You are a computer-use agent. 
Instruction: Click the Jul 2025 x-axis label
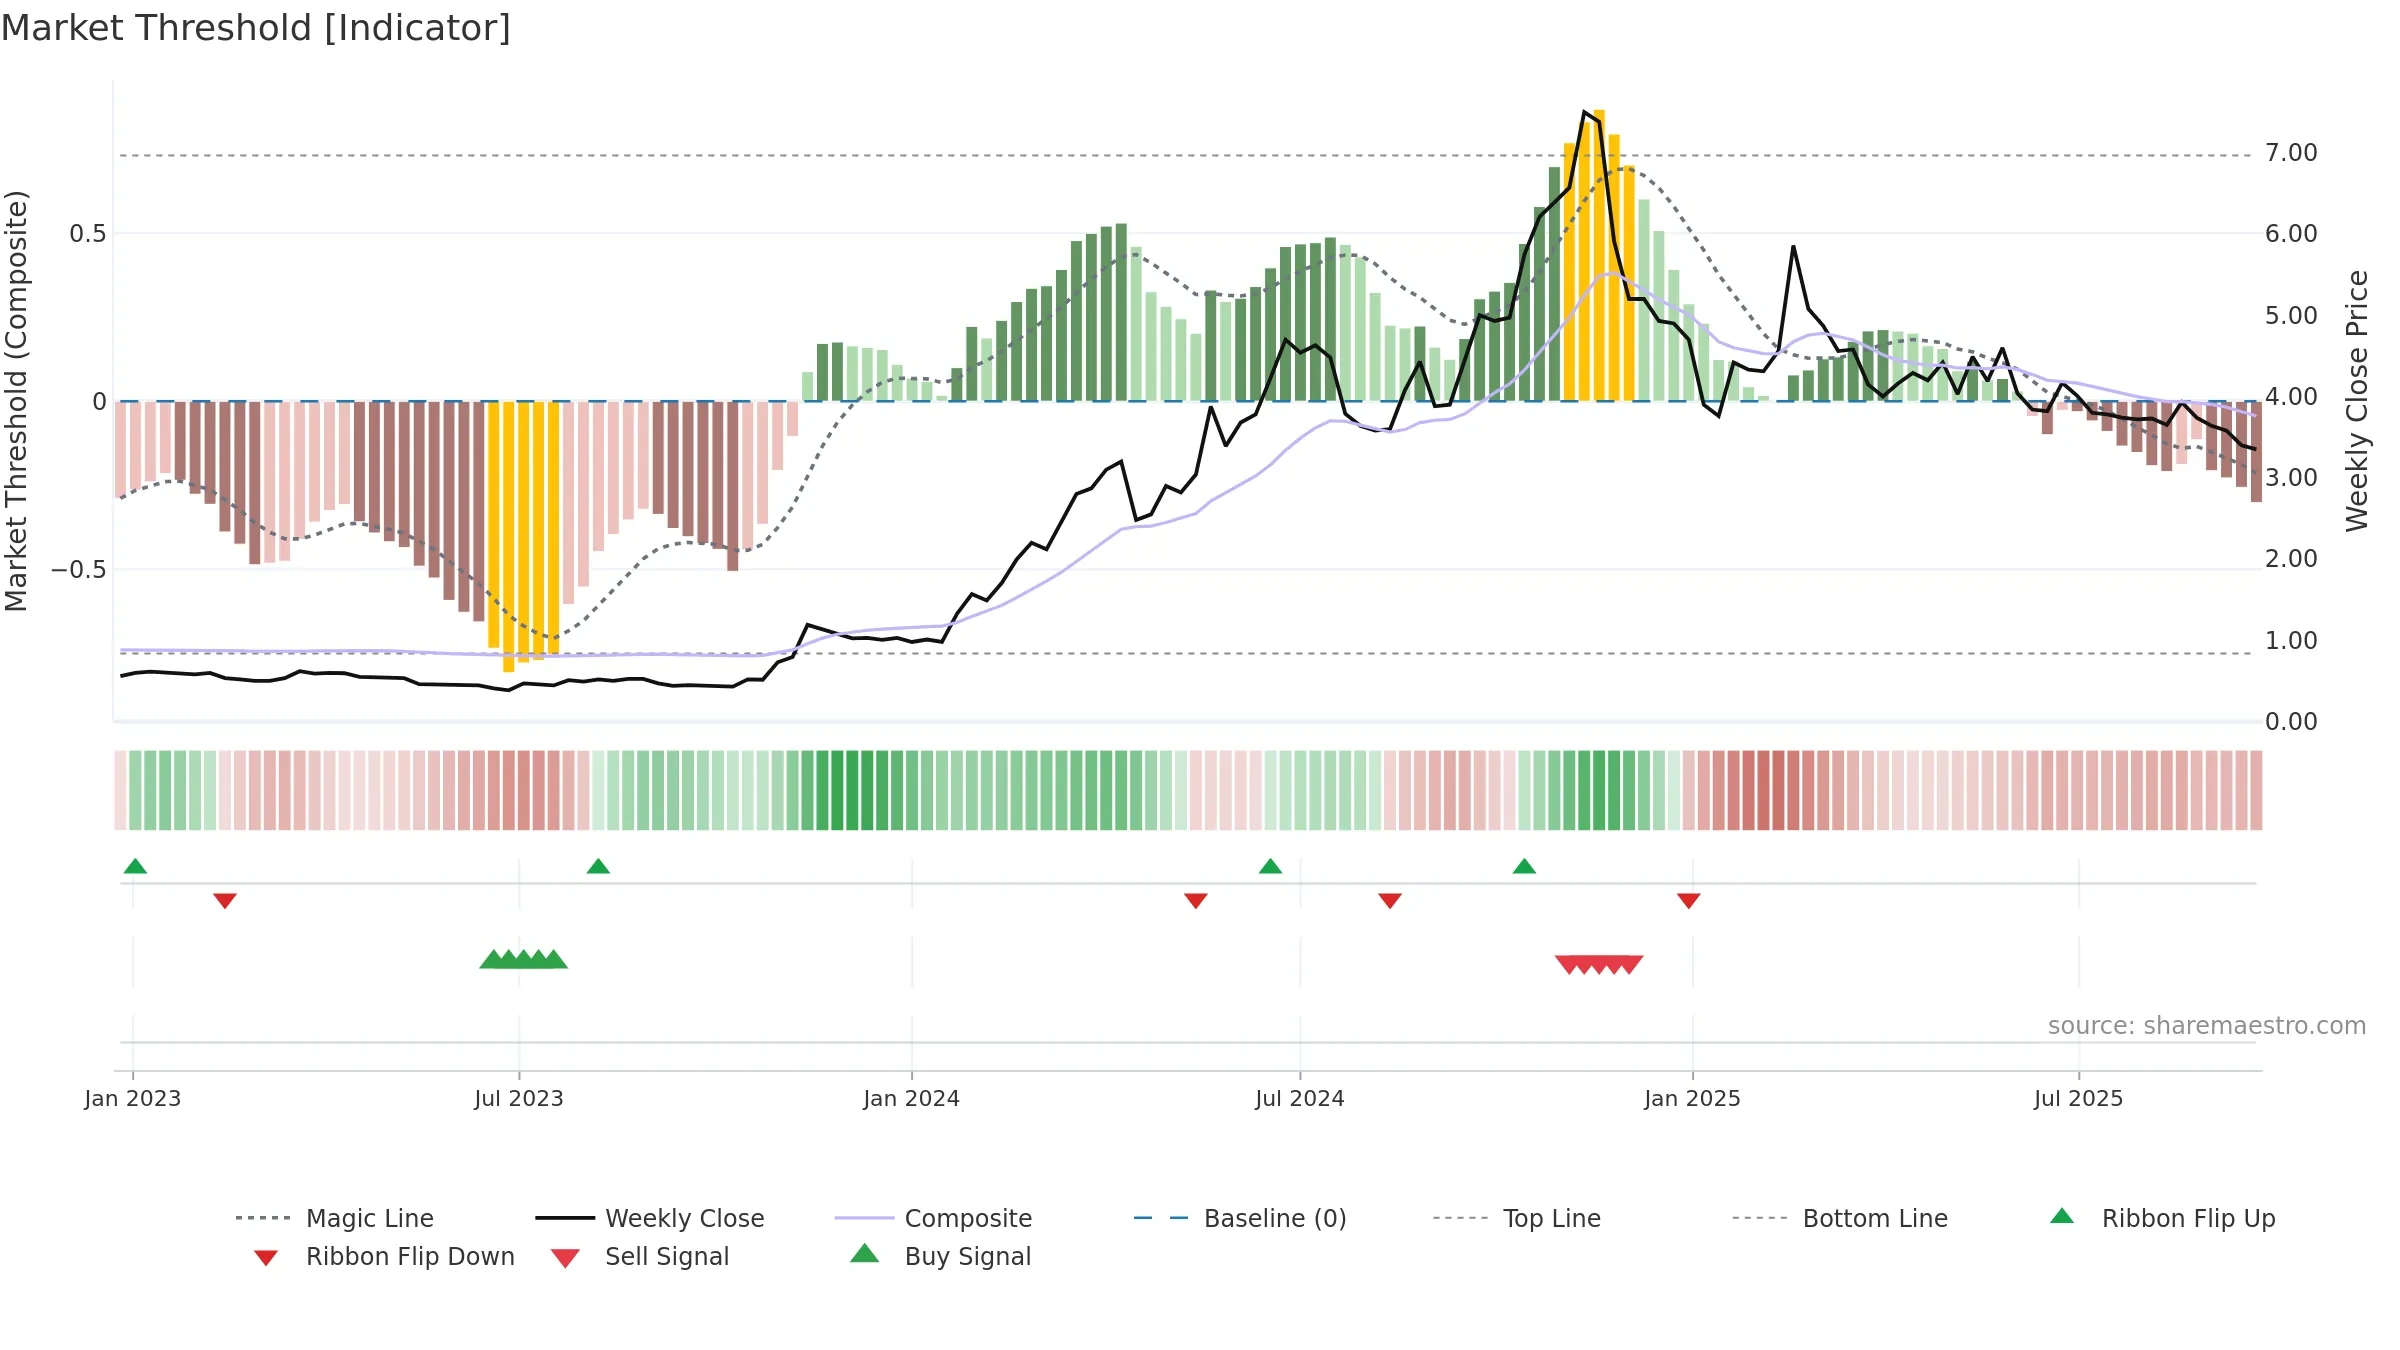[2079, 1099]
